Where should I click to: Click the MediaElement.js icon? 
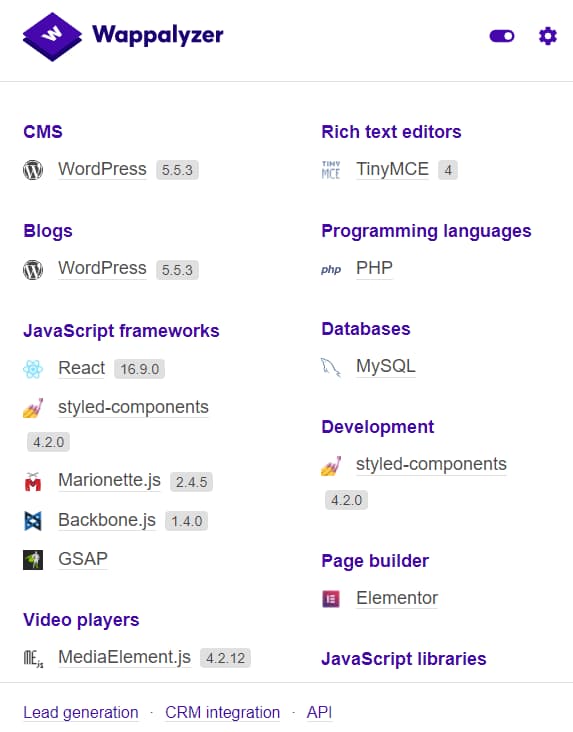(x=33, y=658)
